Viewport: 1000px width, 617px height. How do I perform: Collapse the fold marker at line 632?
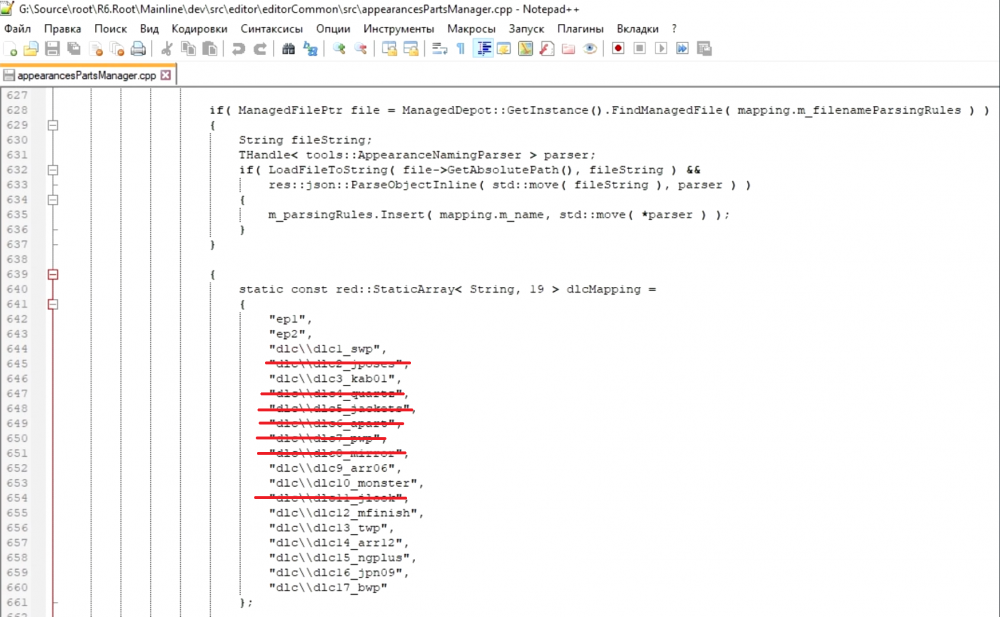(x=54, y=170)
